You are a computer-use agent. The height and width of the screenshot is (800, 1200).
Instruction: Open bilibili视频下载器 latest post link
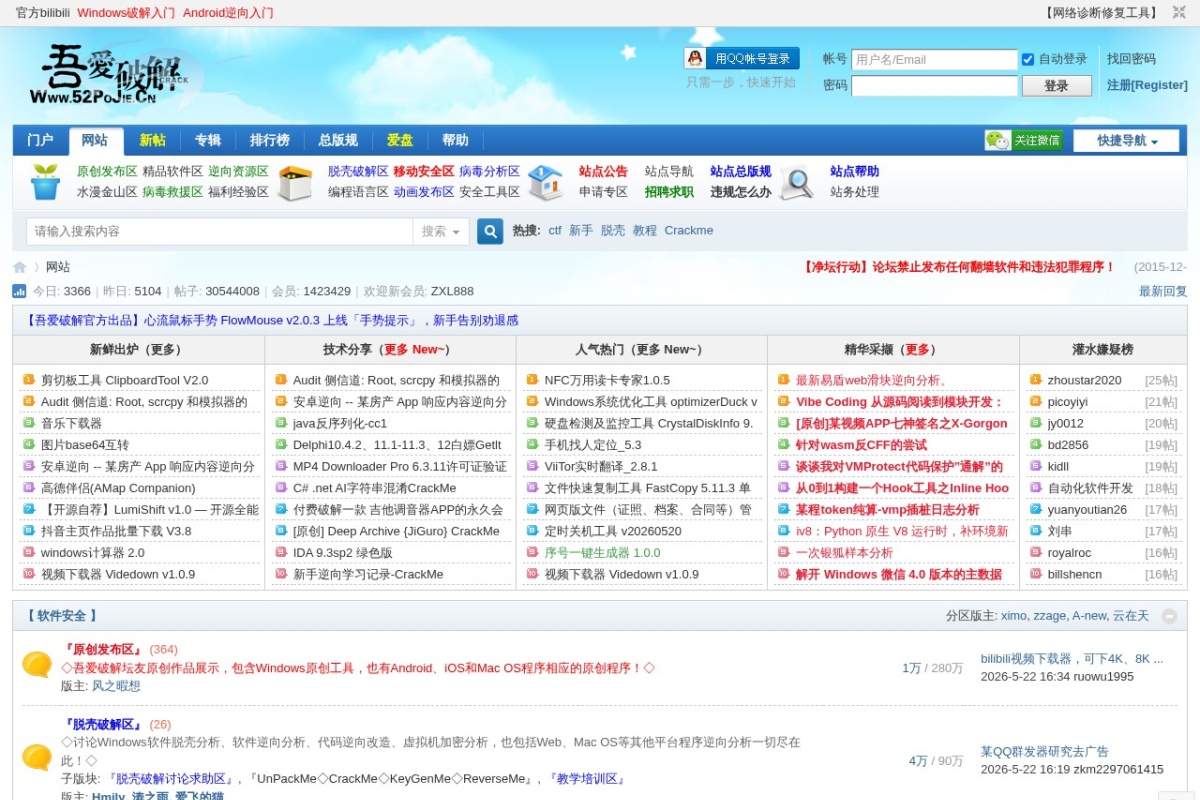pos(1072,659)
